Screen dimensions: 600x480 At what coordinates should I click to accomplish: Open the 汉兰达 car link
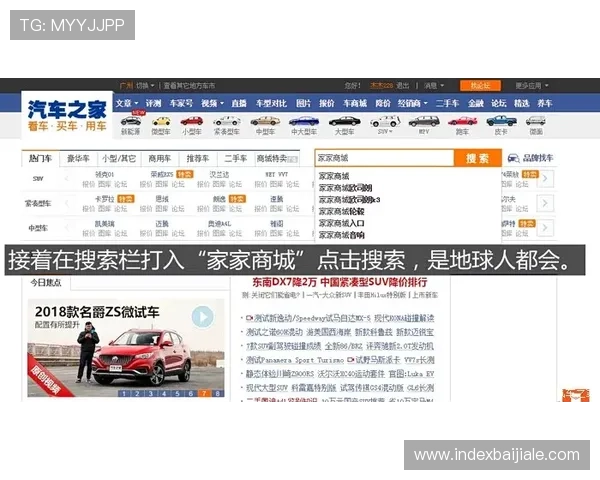(x=219, y=175)
